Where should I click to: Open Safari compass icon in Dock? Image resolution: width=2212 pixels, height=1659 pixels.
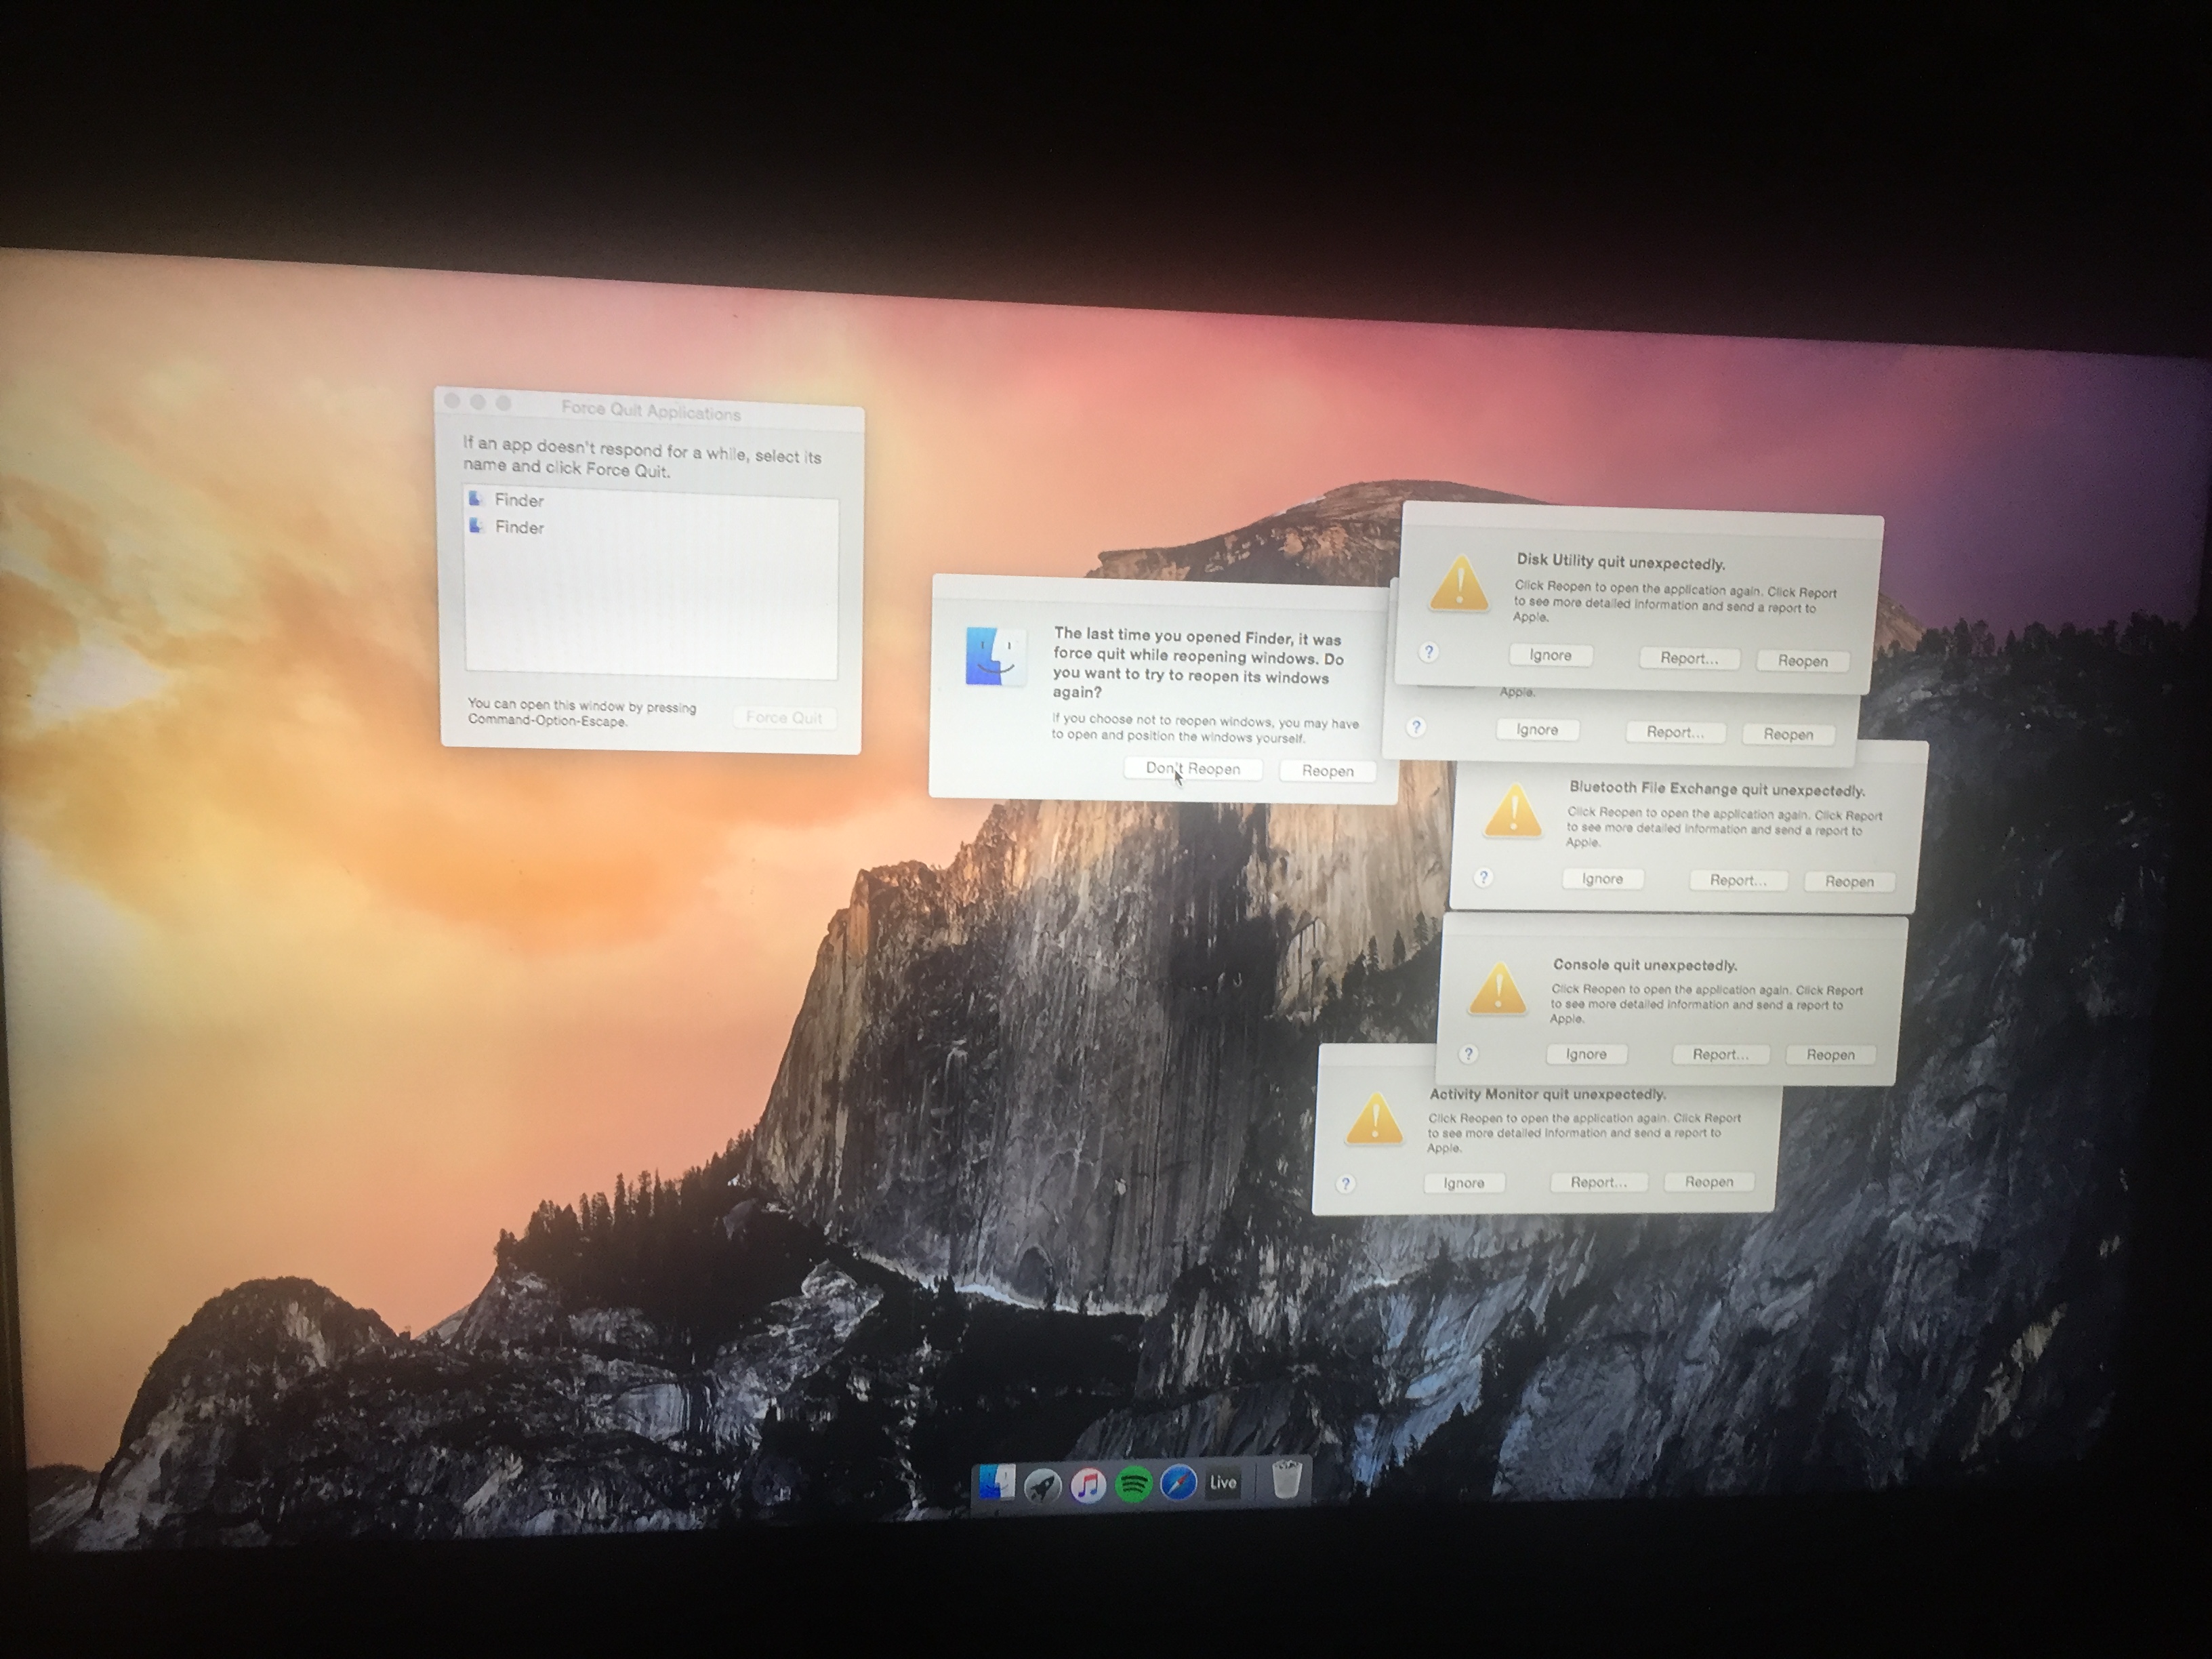pyautogui.click(x=1178, y=1483)
